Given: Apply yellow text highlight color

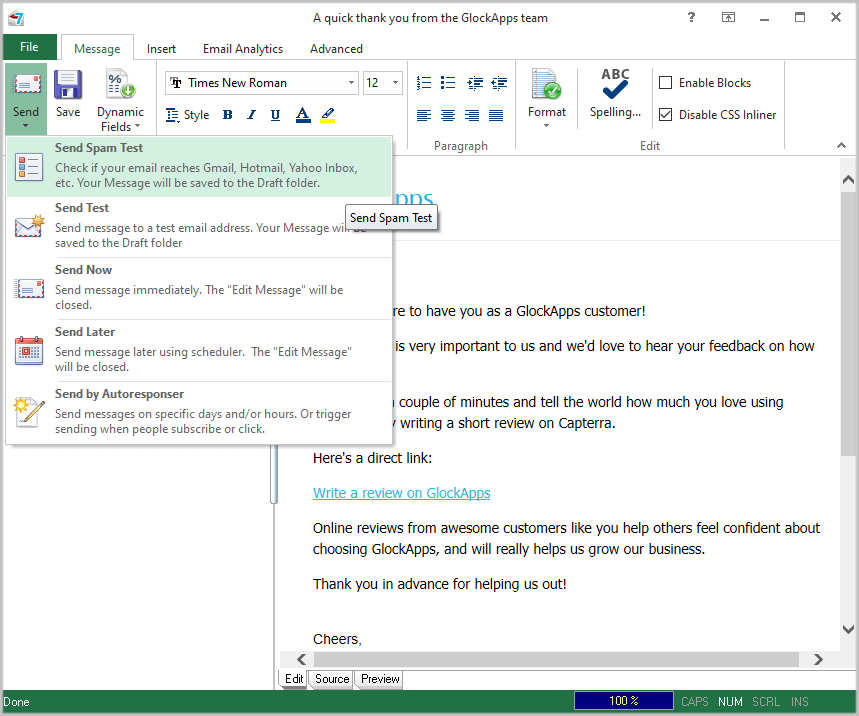Looking at the screenshot, I should [x=328, y=114].
